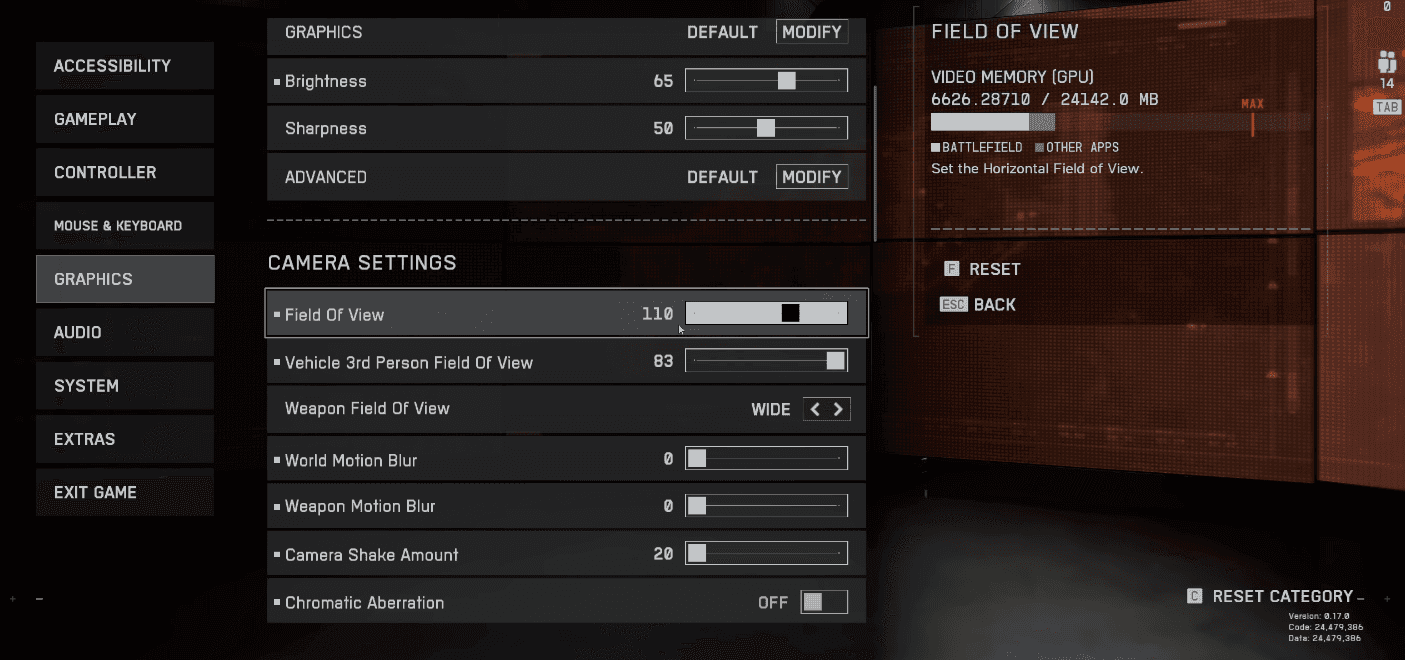The height and width of the screenshot is (660, 1405).
Task: Adjust the Brightness slider
Action: pyautogui.click(x=766, y=81)
